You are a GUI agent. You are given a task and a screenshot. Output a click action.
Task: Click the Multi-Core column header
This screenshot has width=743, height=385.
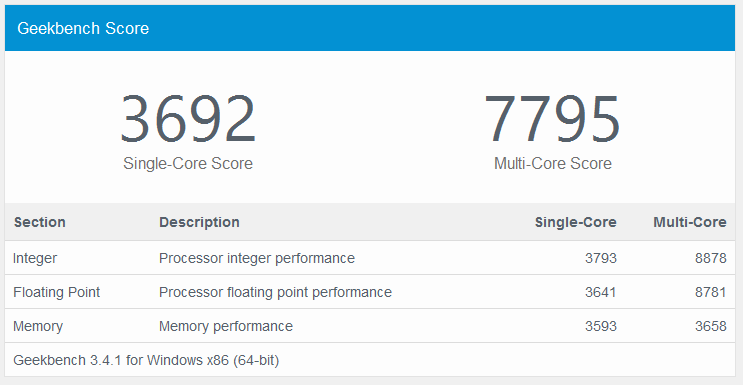tap(690, 222)
